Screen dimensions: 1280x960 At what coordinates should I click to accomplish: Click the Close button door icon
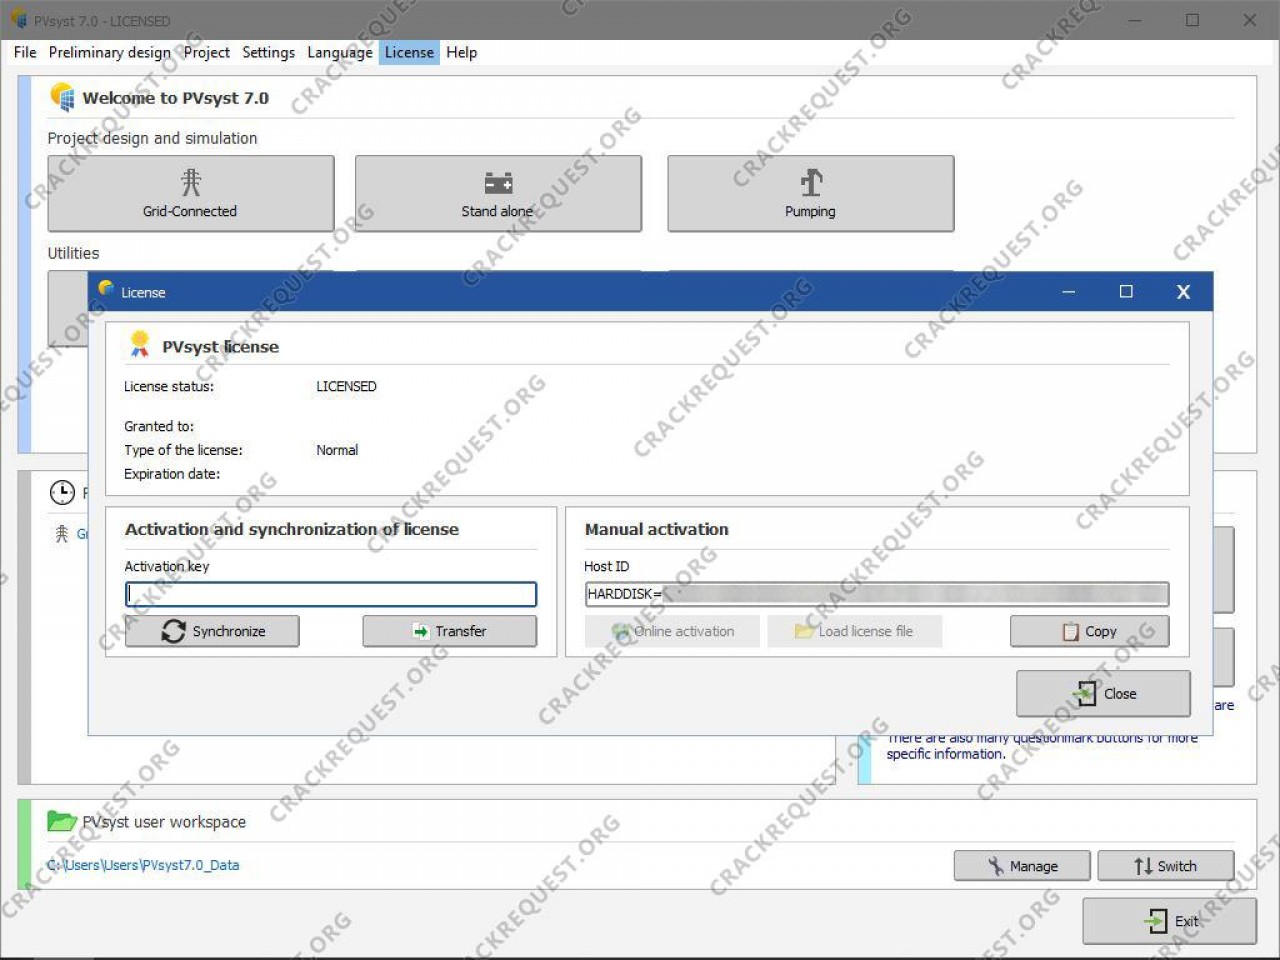[1085, 693]
